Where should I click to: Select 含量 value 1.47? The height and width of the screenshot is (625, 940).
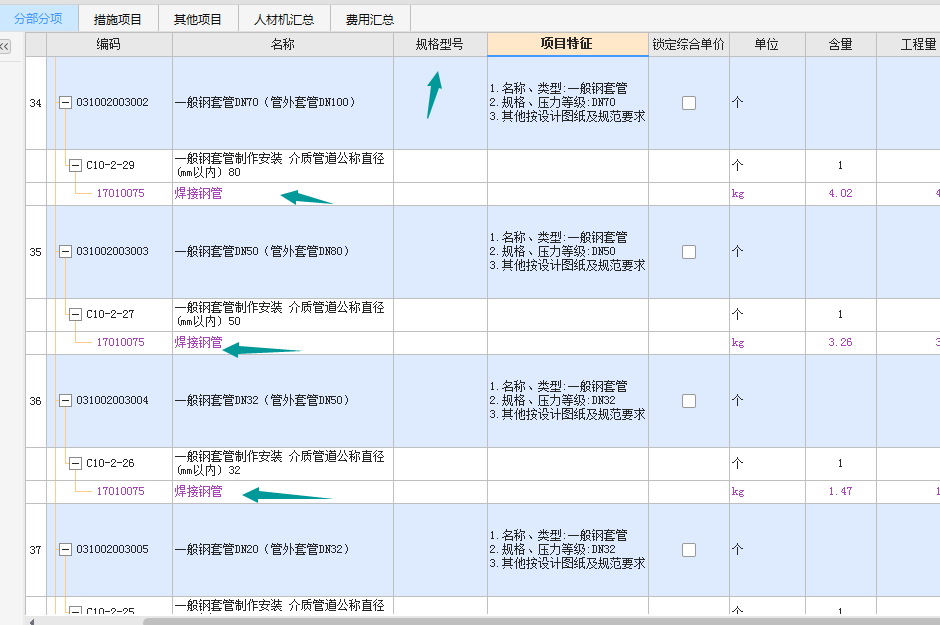840,491
